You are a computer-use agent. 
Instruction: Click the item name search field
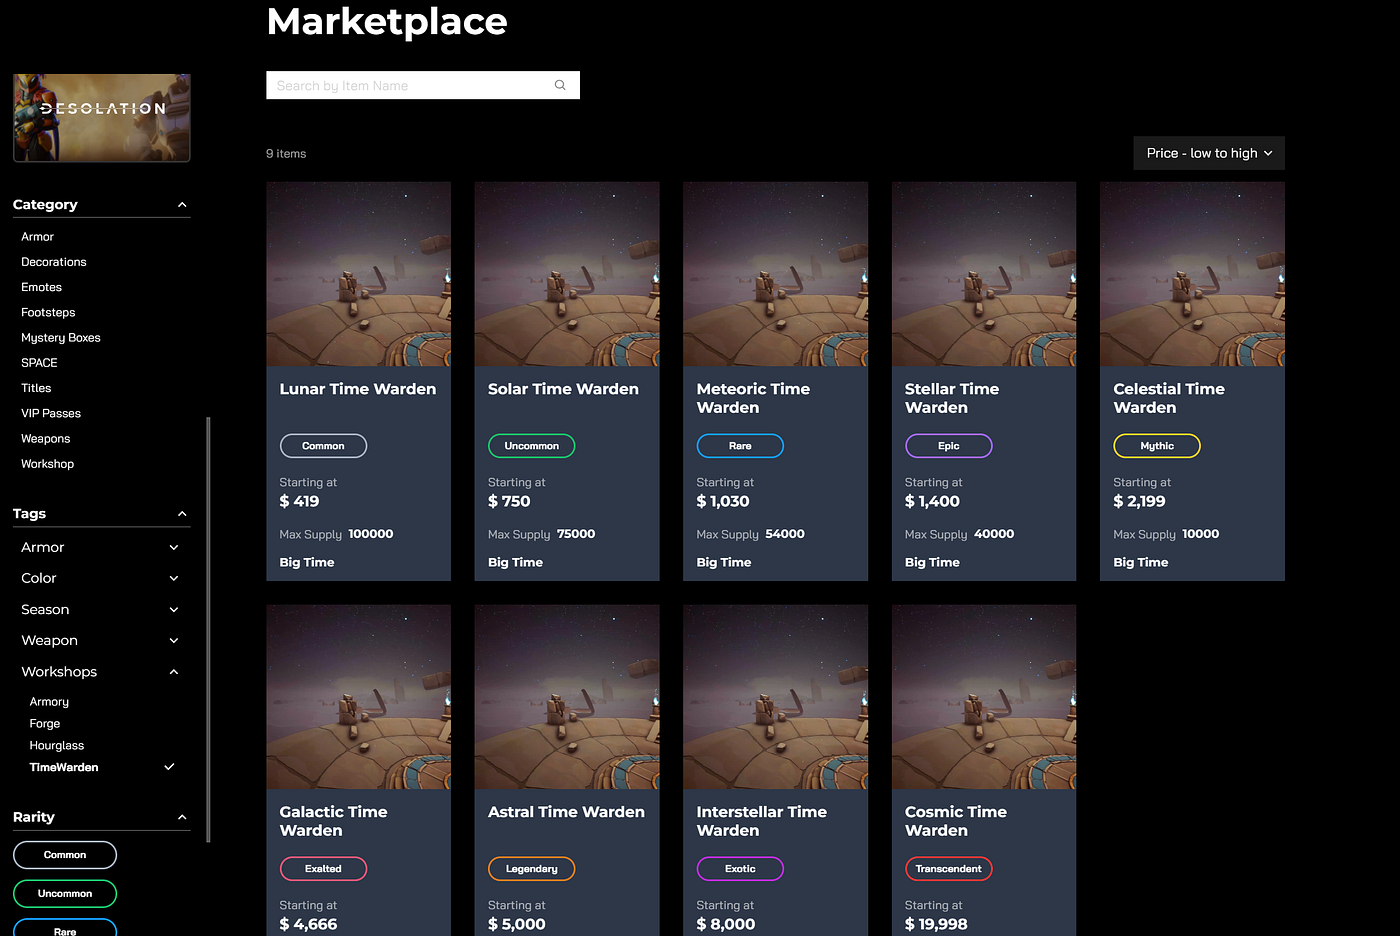click(400, 85)
